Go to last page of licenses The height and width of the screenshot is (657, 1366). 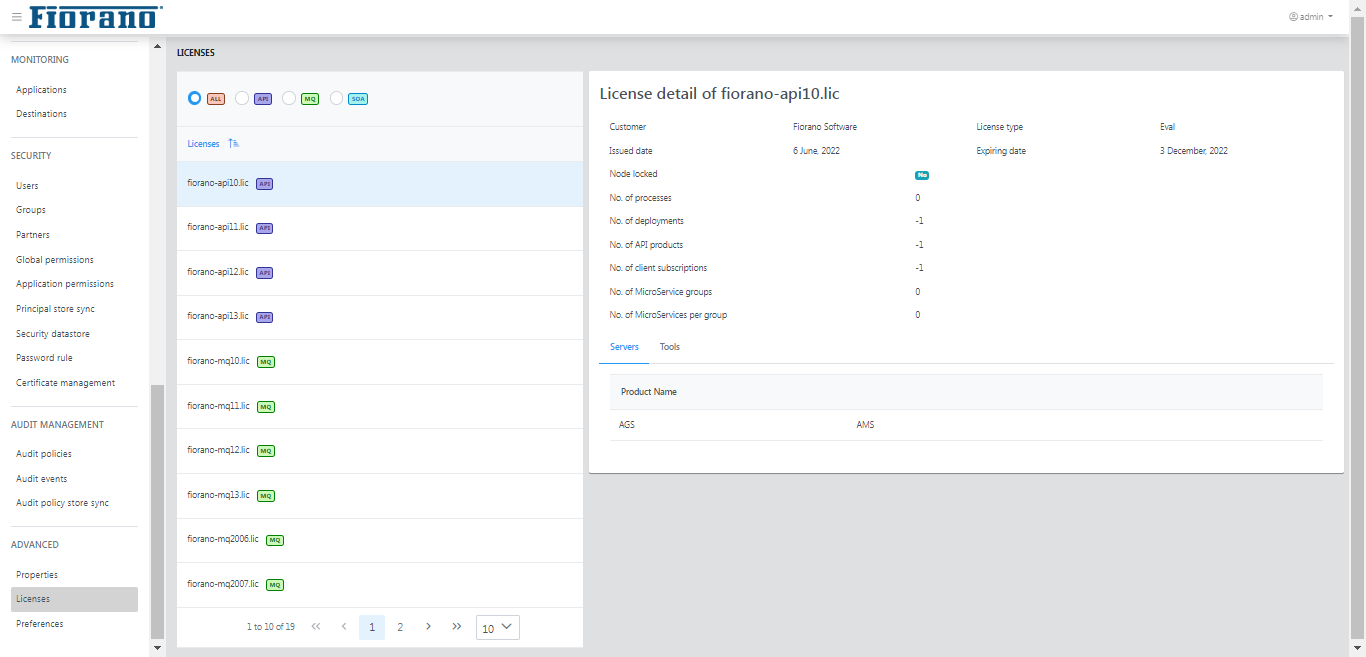click(457, 627)
